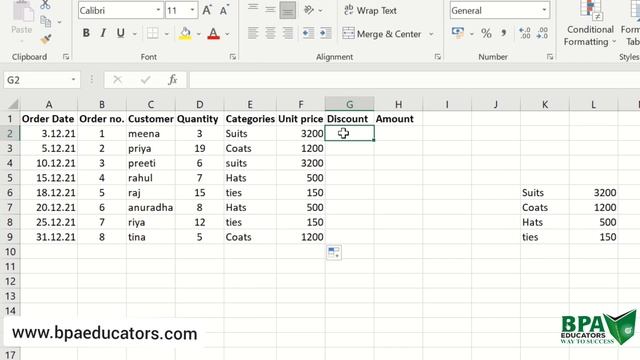
Task: Open the Alignment dialog launcher
Action: click(438, 57)
